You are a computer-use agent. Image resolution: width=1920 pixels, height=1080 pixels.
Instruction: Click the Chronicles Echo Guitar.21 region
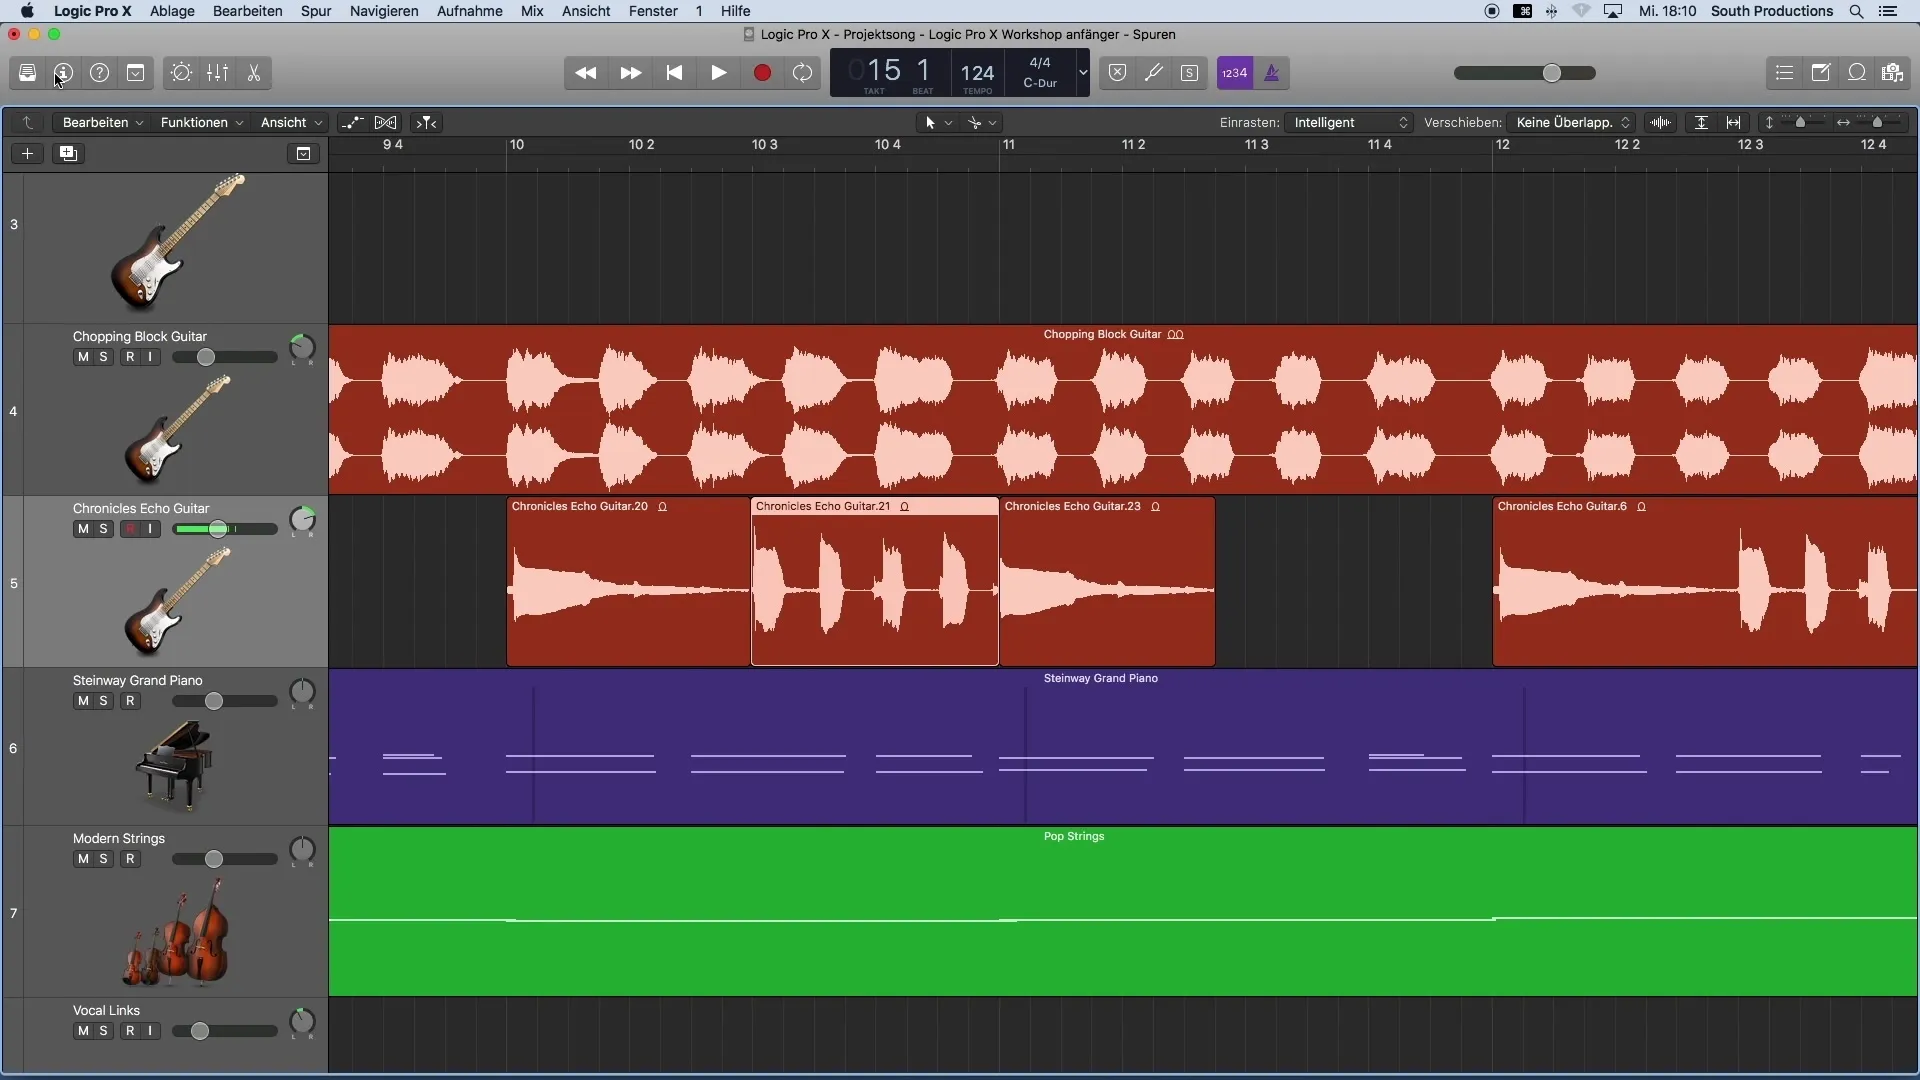[874, 580]
